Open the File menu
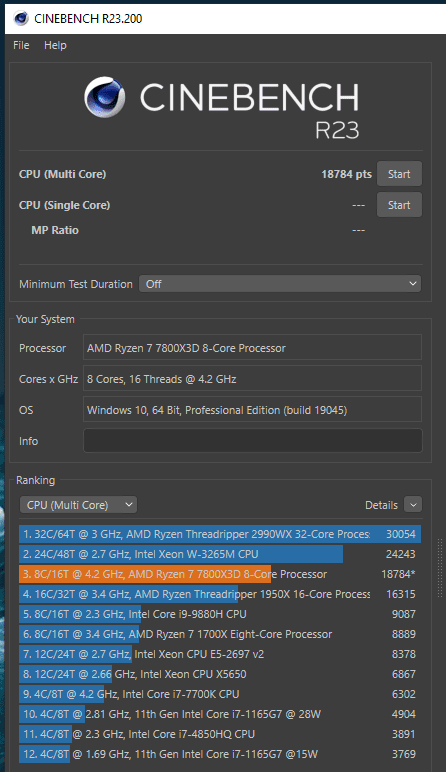This screenshot has width=446, height=772. pyautogui.click(x=21, y=45)
